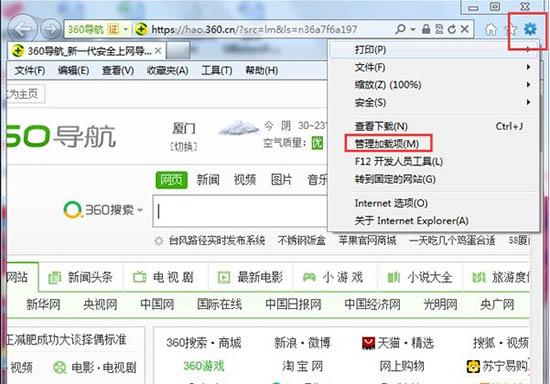Viewport: 550px width, 384px height.
Task: Click the browser Back arrow button
Action: pyautogui.click(x=22, y=29)
